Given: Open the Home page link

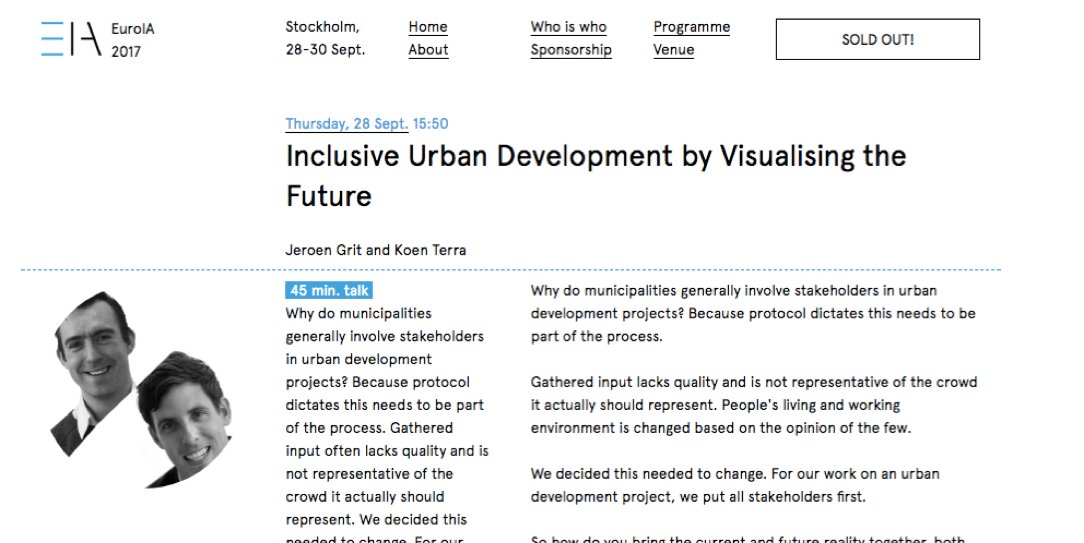Looking at the screenshot, I should tap(428, 27).
